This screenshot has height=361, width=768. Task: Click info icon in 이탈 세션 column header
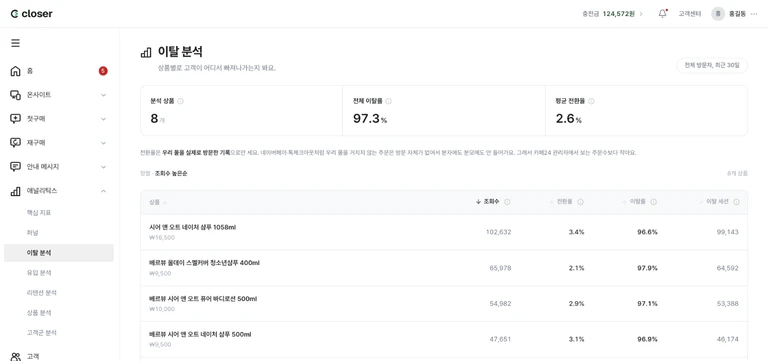point(736,202)
